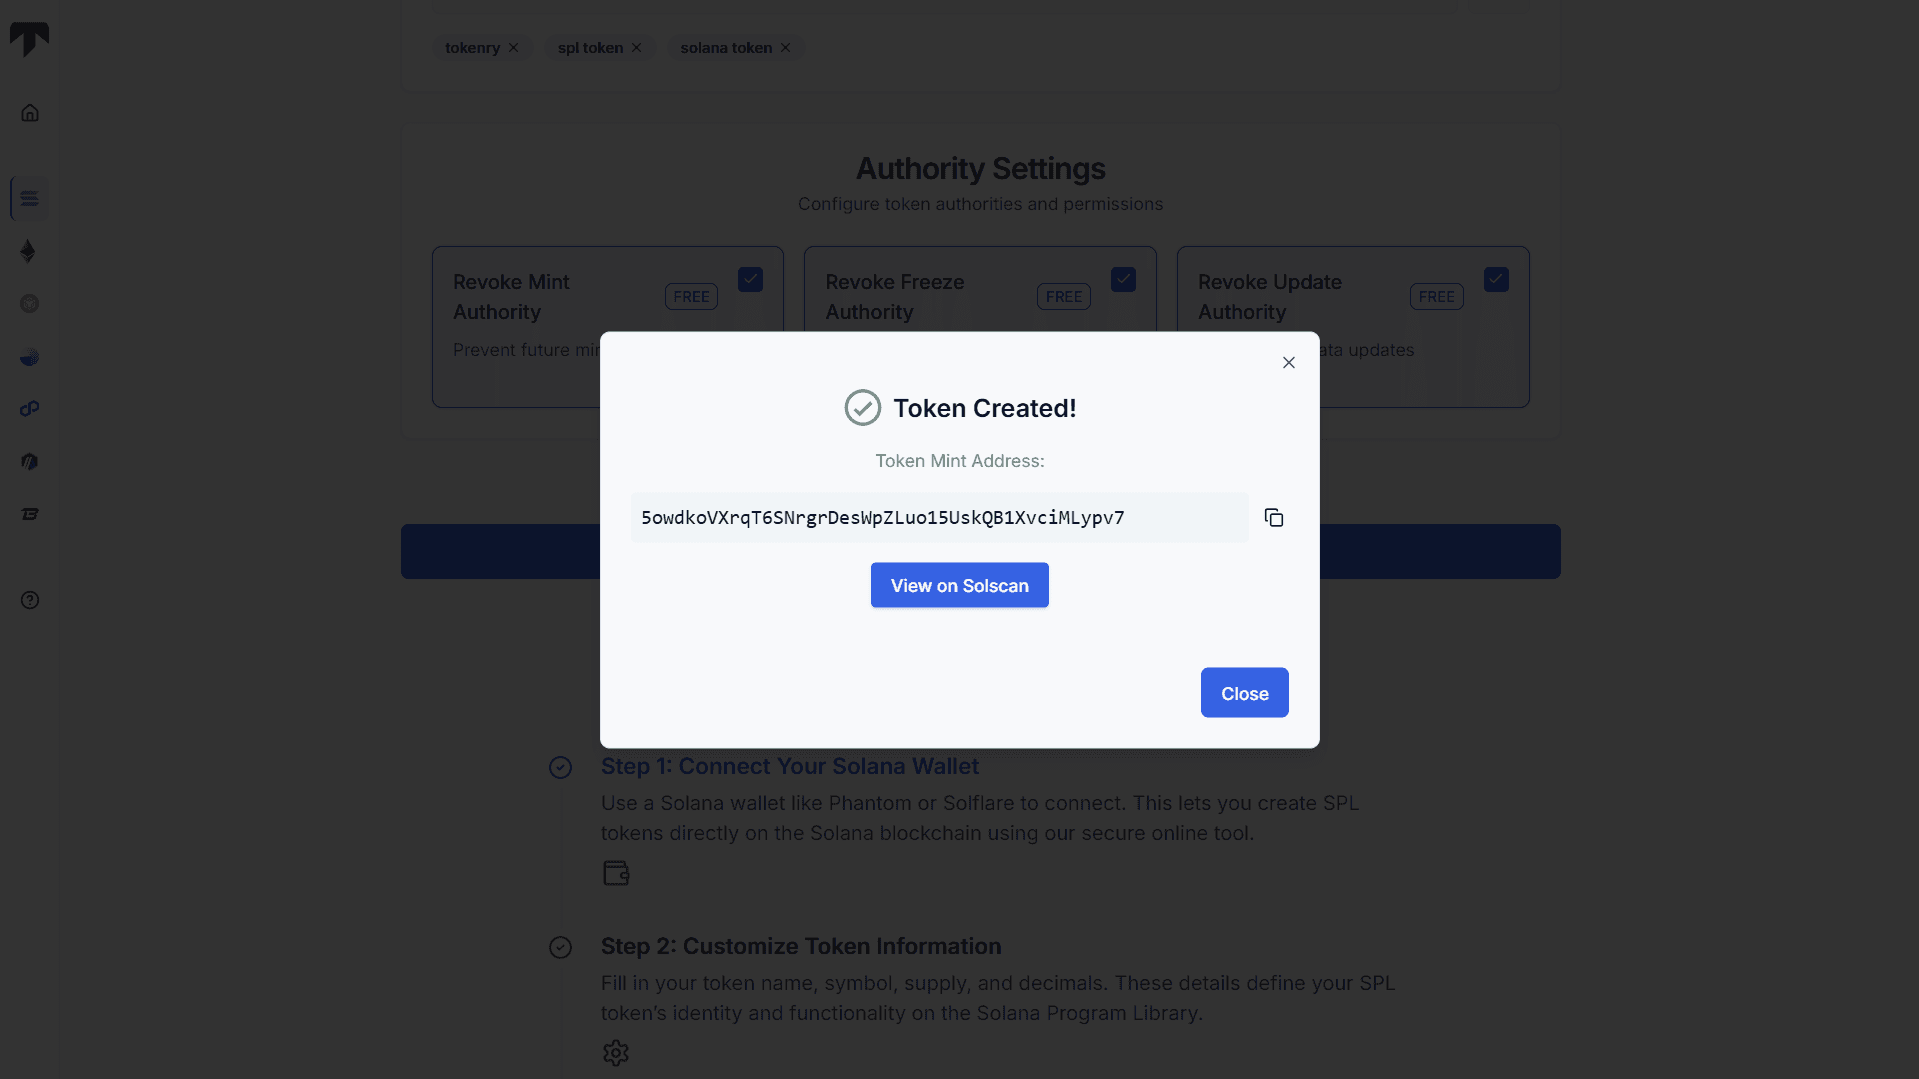
Task: Close the Token Created dialog with X
Action: [1289, 362]
